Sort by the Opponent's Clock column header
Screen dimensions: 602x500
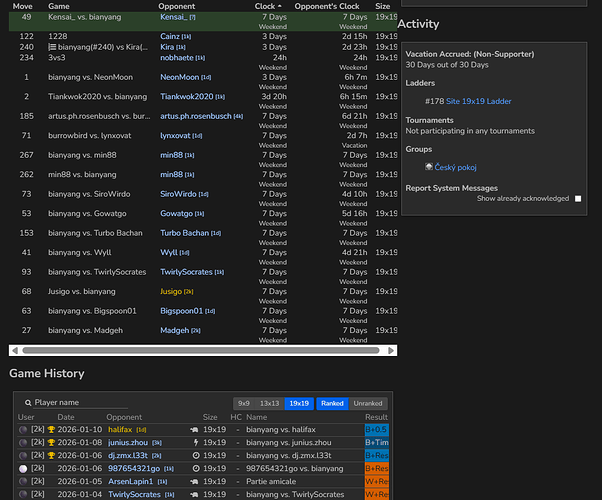pos(327,5)
